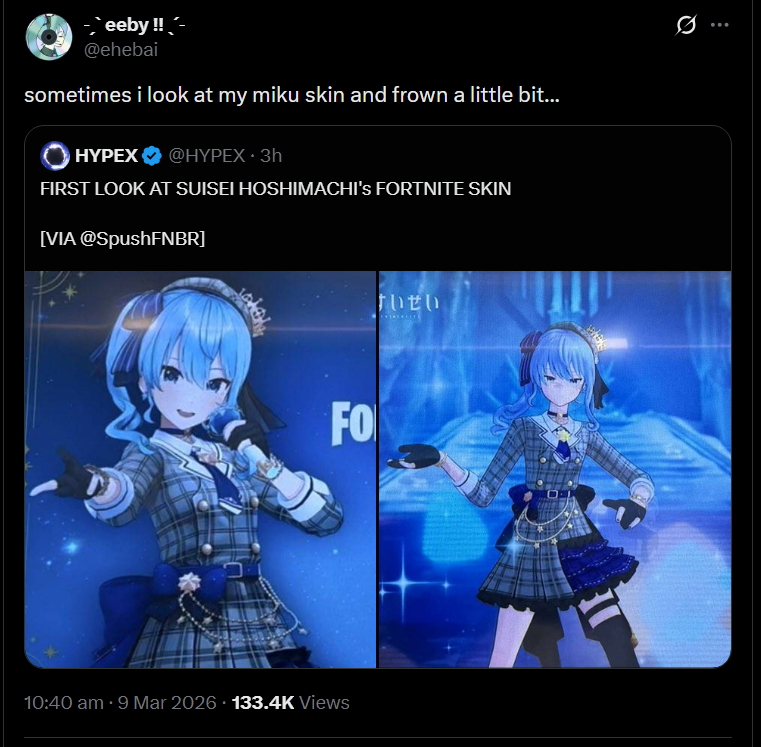Open the right full-body Suisei skin image
Viewport: 761px width, 747px height.
[555, 469]
